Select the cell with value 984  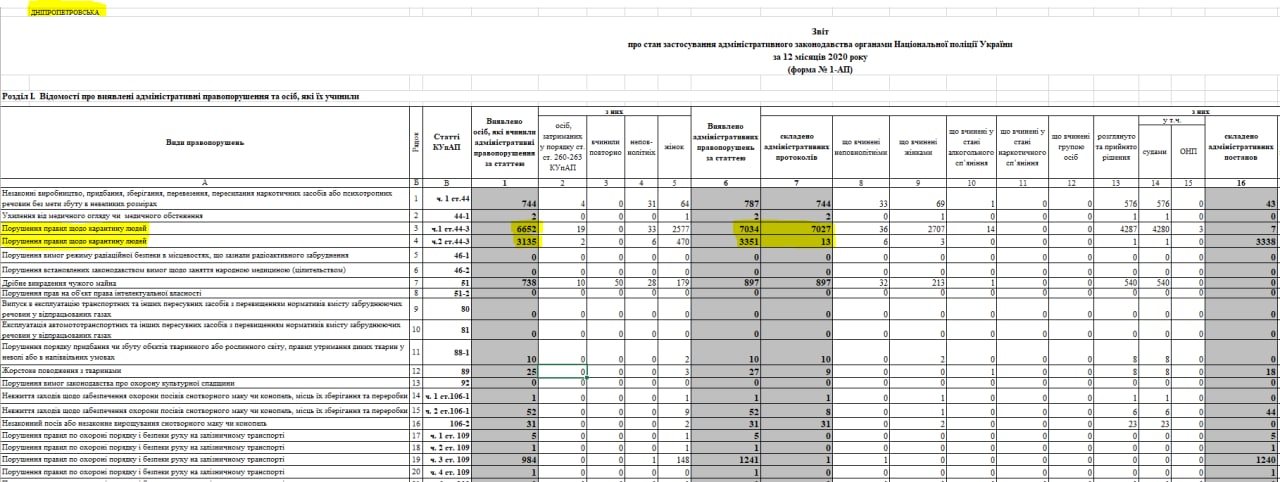click(x=504, y=462)
